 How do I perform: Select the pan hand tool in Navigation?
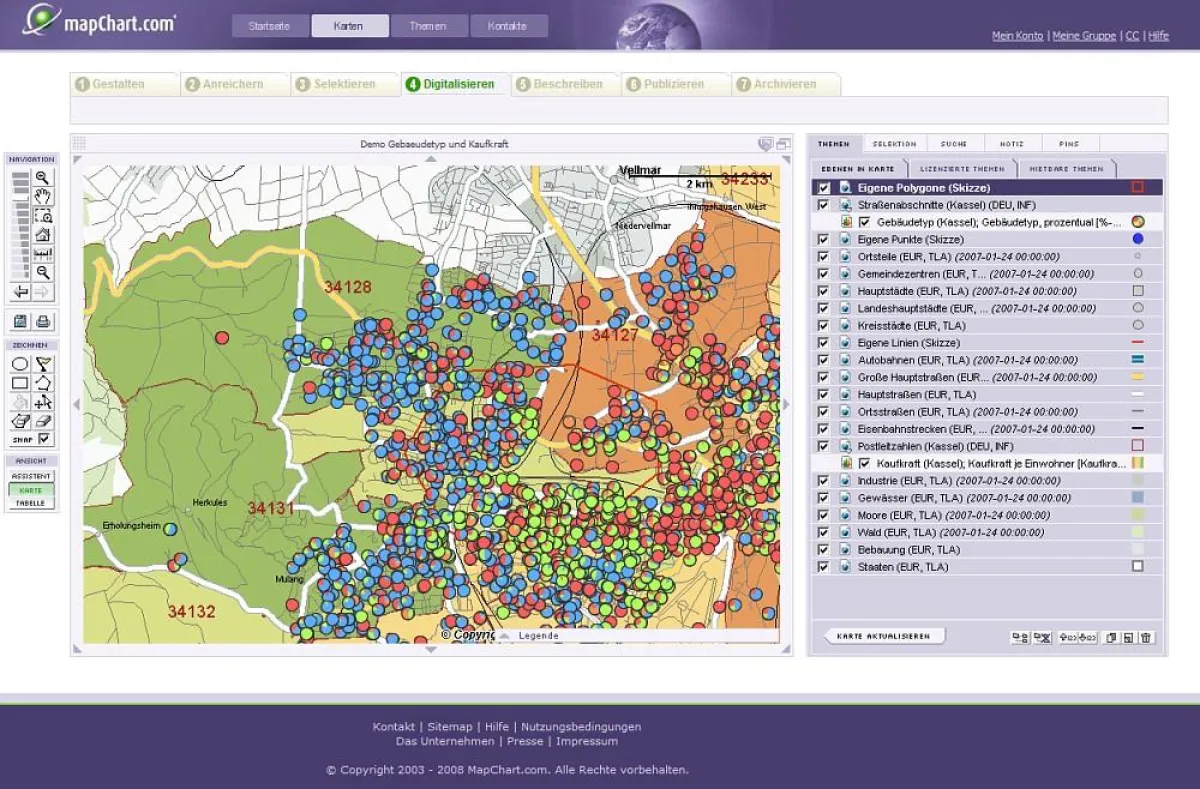coord(44,197)
